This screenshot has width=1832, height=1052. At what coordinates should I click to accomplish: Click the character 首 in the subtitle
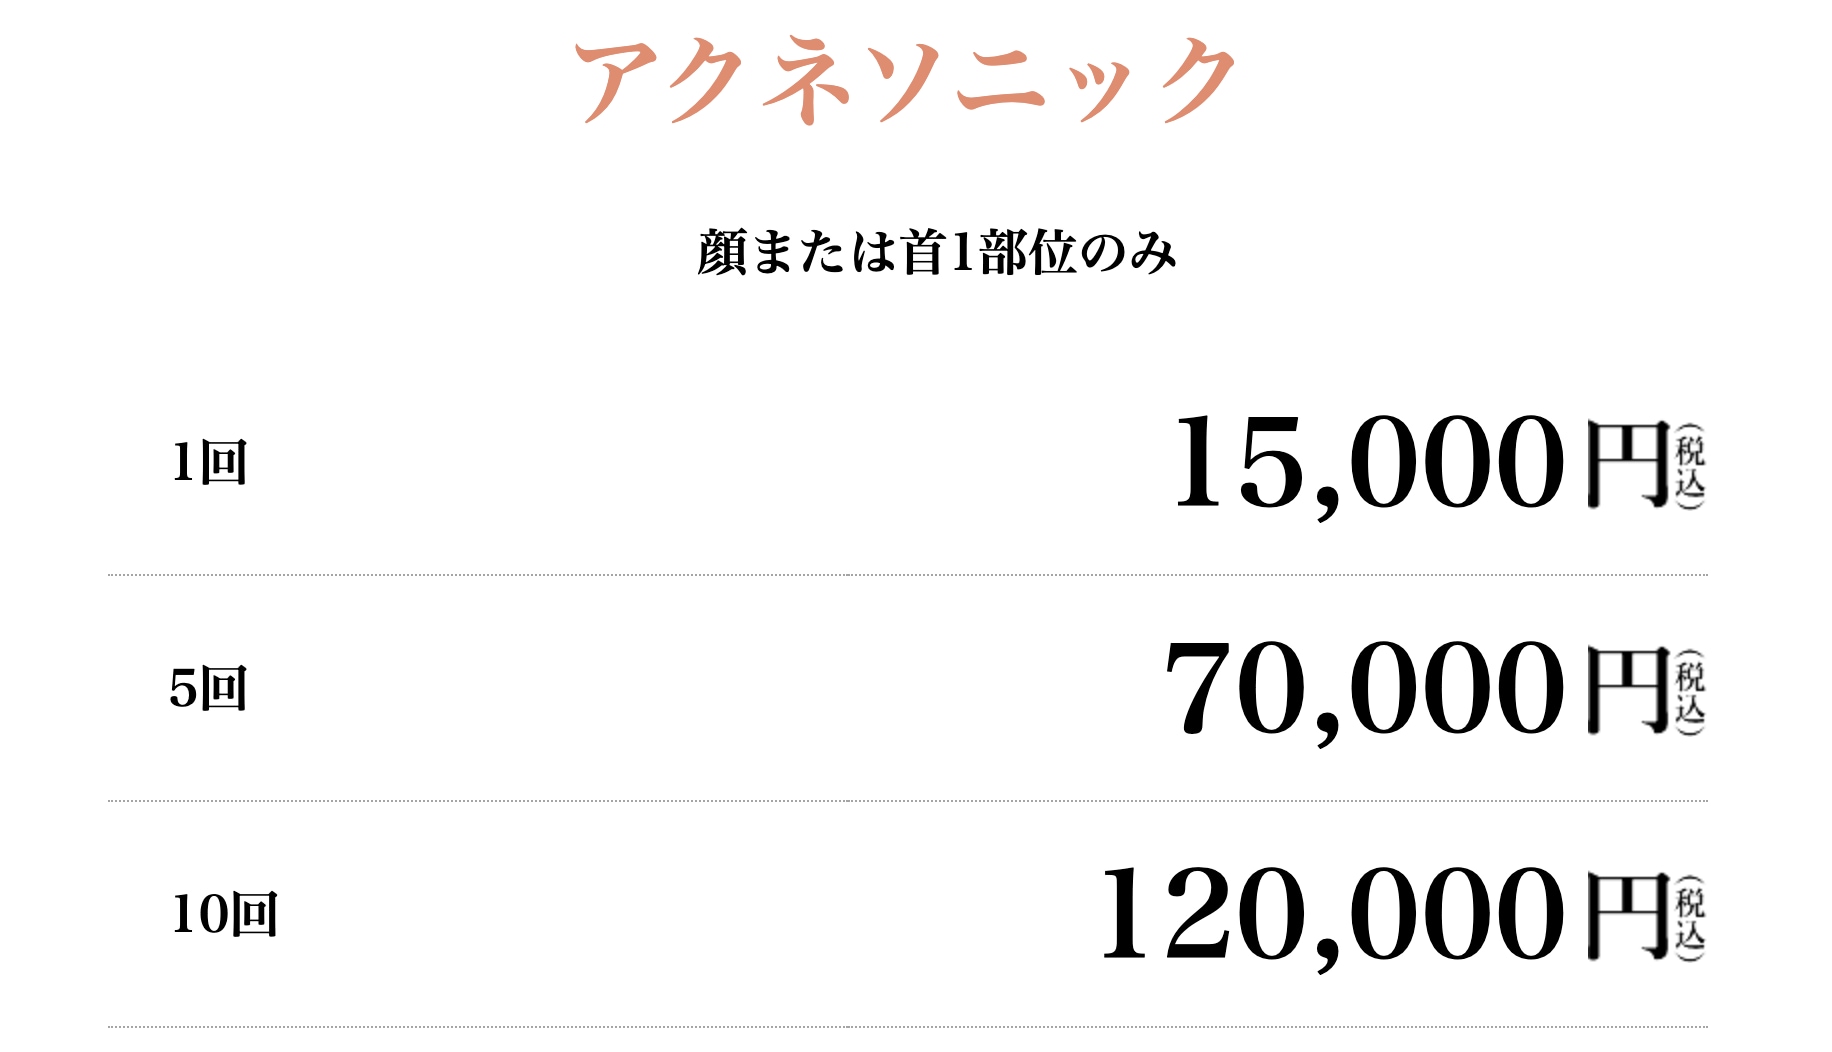[923, 252]
